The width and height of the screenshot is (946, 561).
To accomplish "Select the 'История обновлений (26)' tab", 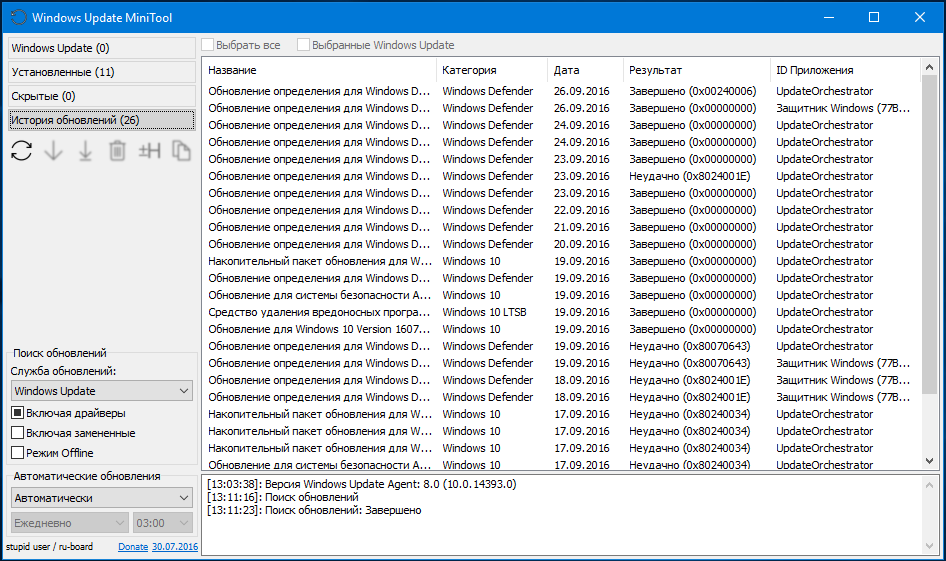I will (x=101, y=120).
